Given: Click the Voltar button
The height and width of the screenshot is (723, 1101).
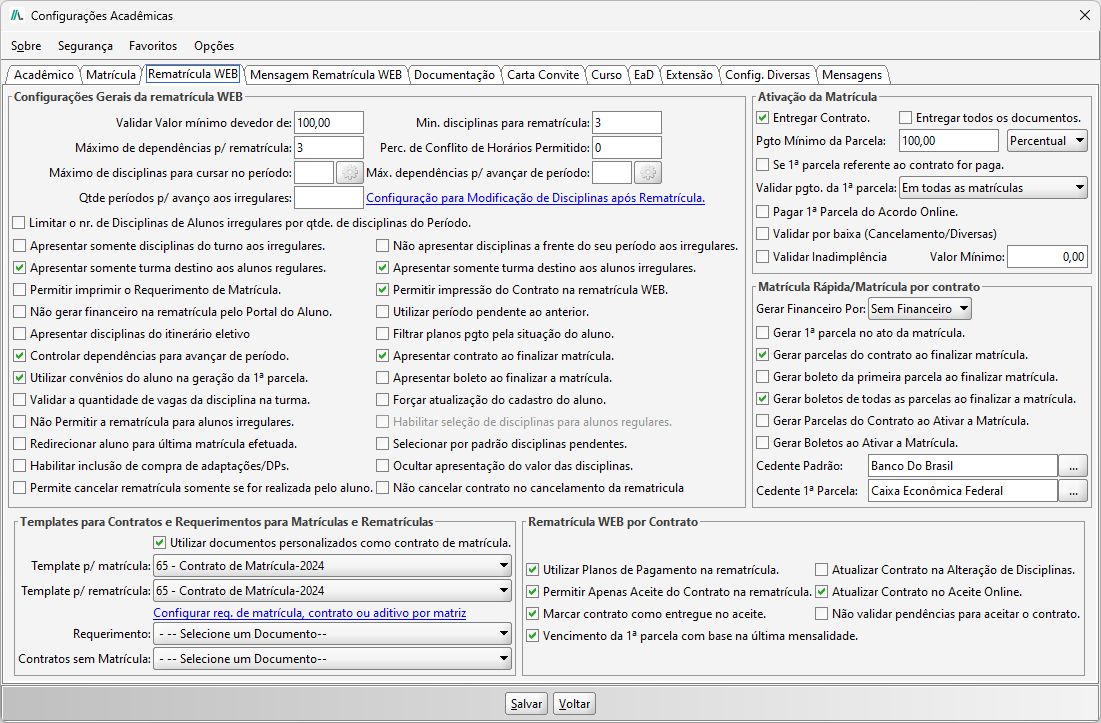Looking at the screenshot, I should click(574, 704).
